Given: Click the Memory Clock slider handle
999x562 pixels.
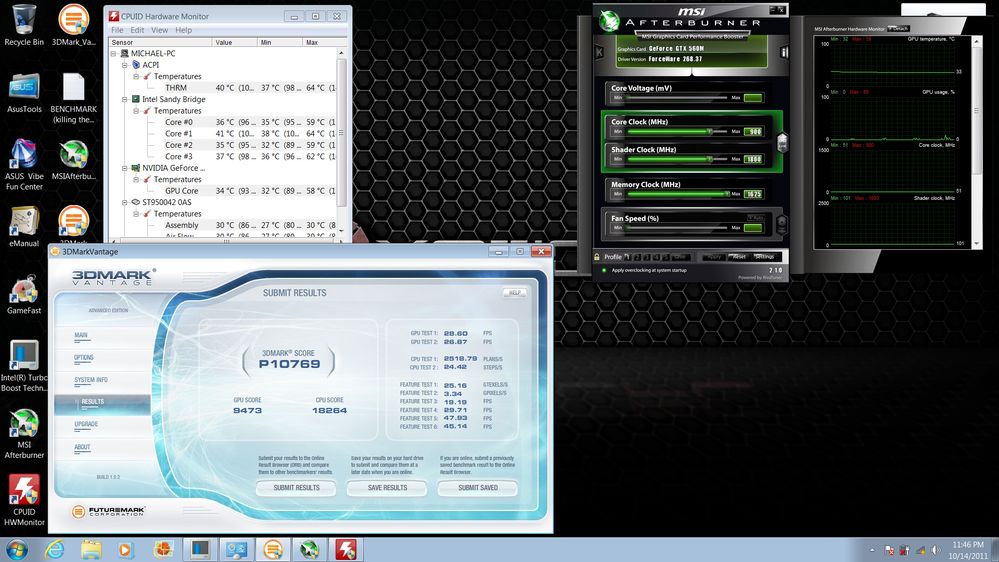Looking at the screenshot, I should tap(727, 193).
